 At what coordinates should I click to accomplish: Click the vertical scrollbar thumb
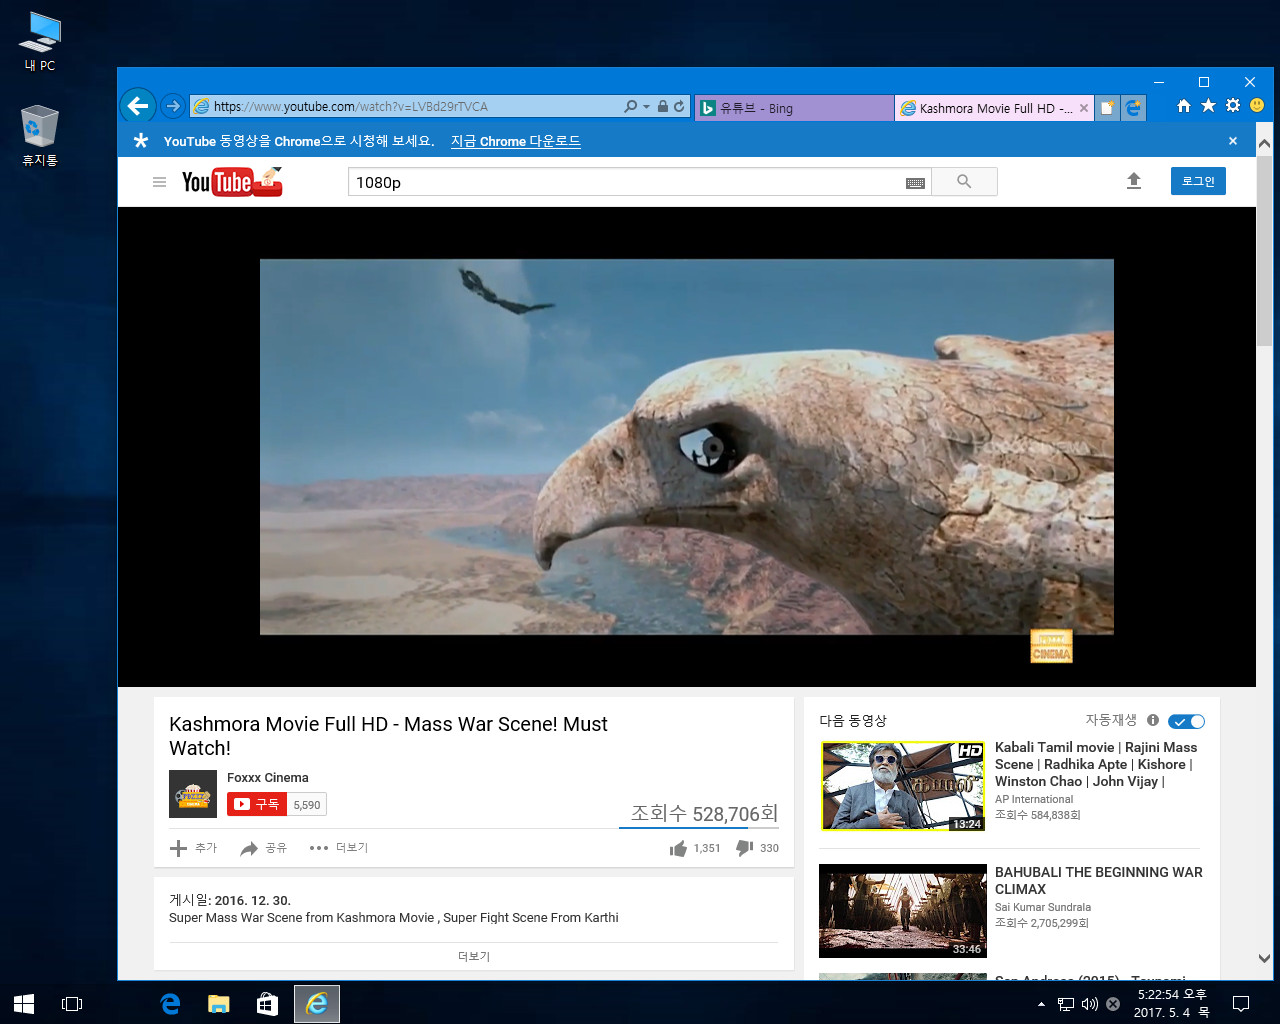1264,250
